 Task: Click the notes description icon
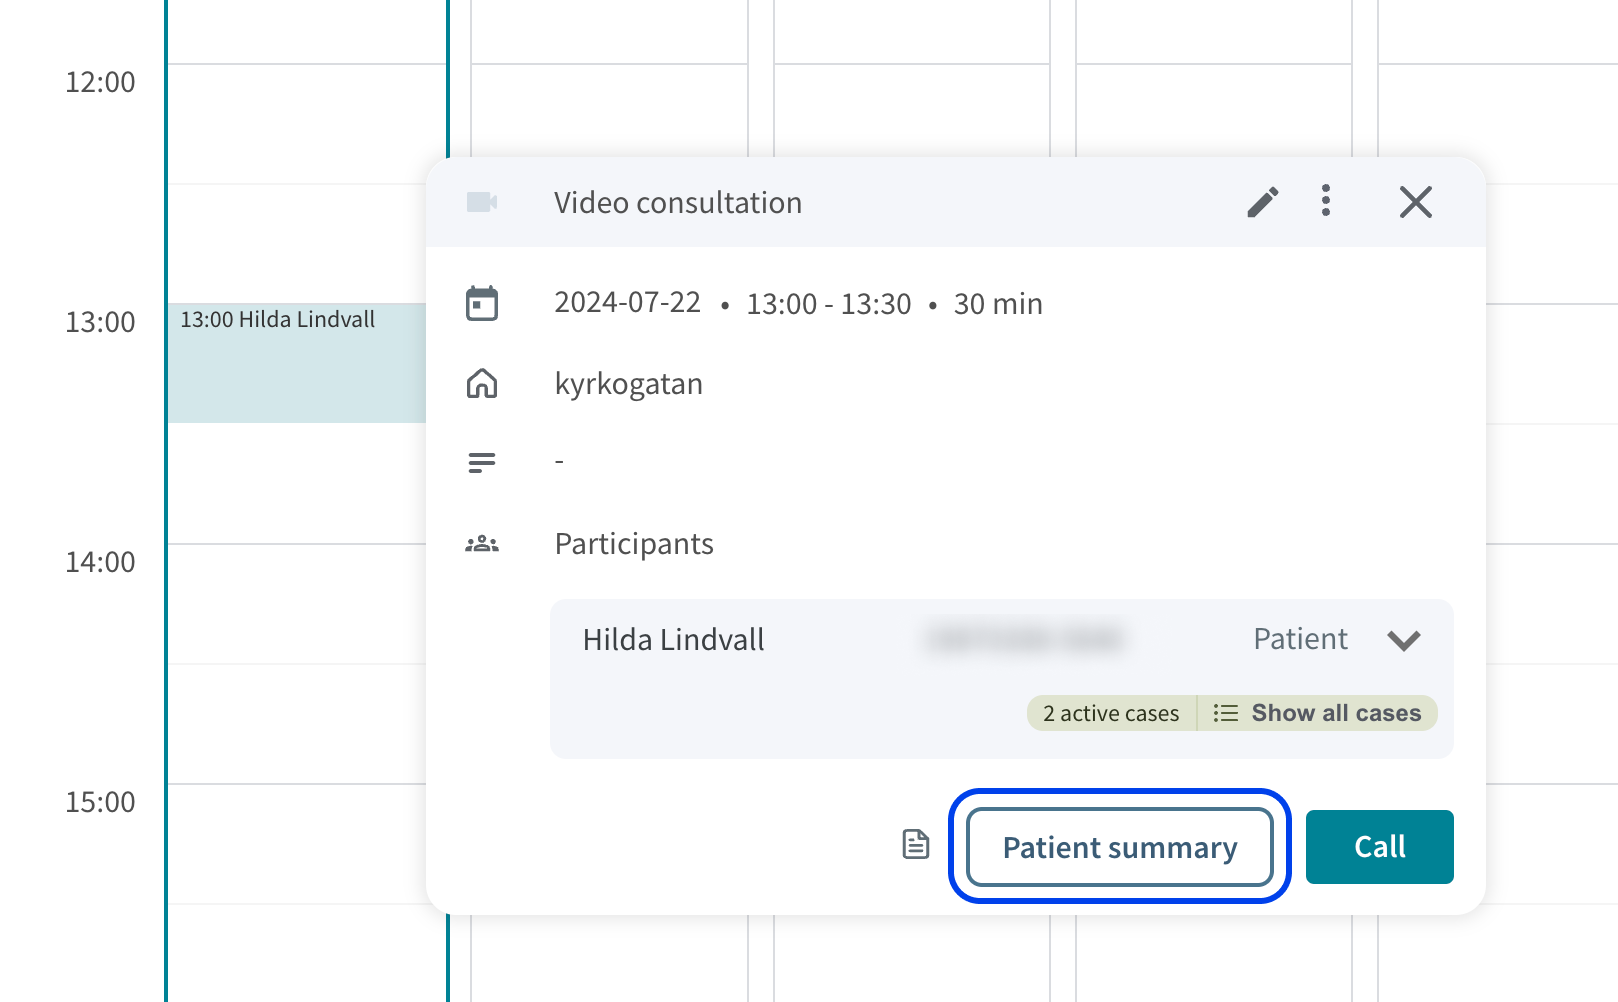(482, 463)
